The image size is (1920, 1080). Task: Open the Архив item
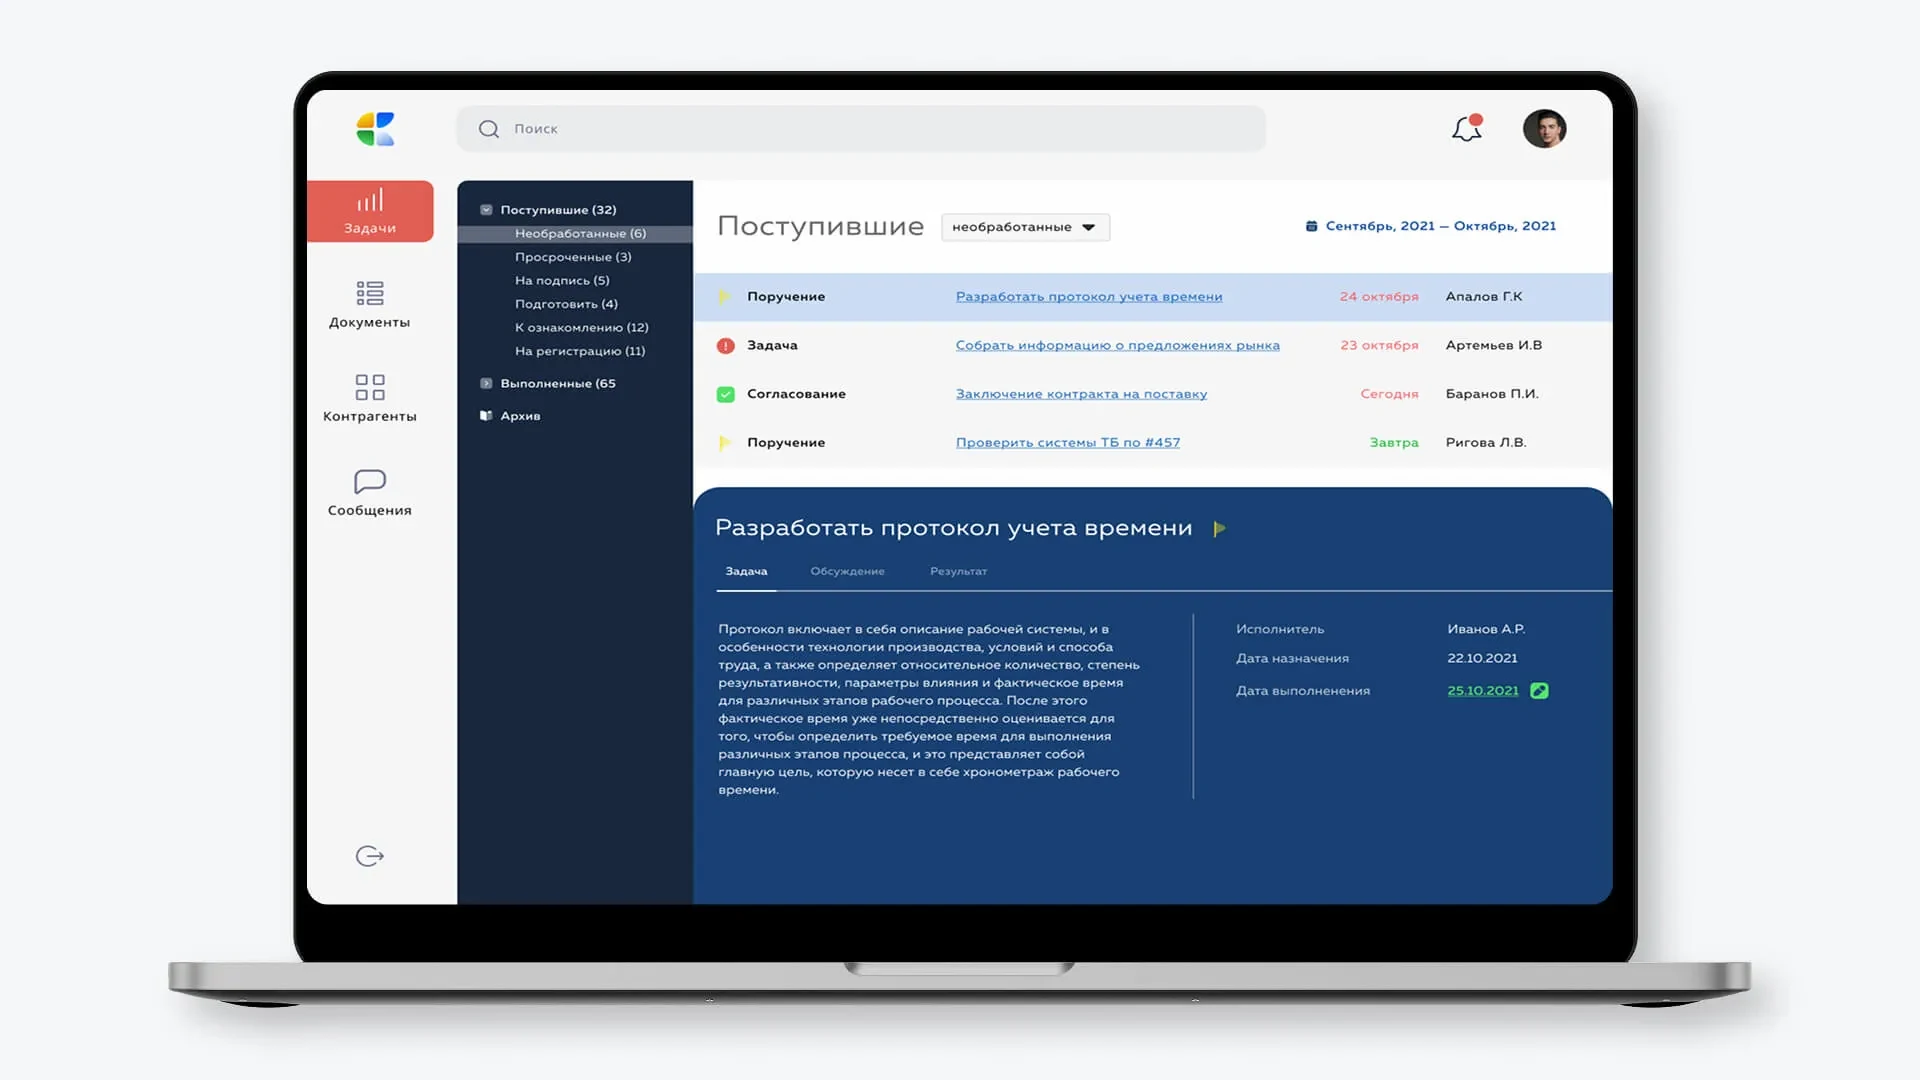coord(510,416)
